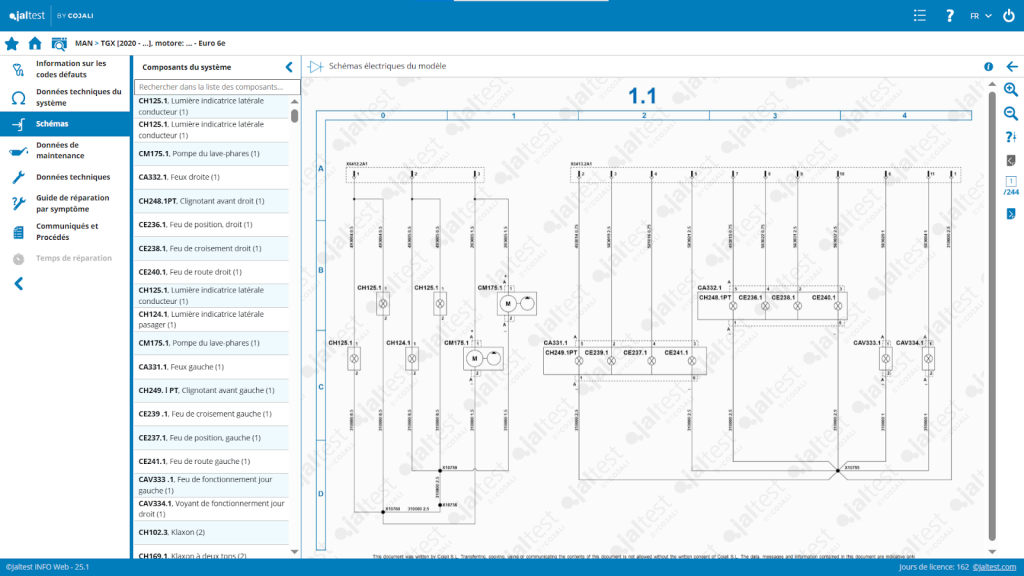The width and height of the screenshot is (1024, 576).
Task: Open the list menu icon in header
Action: 920,16
